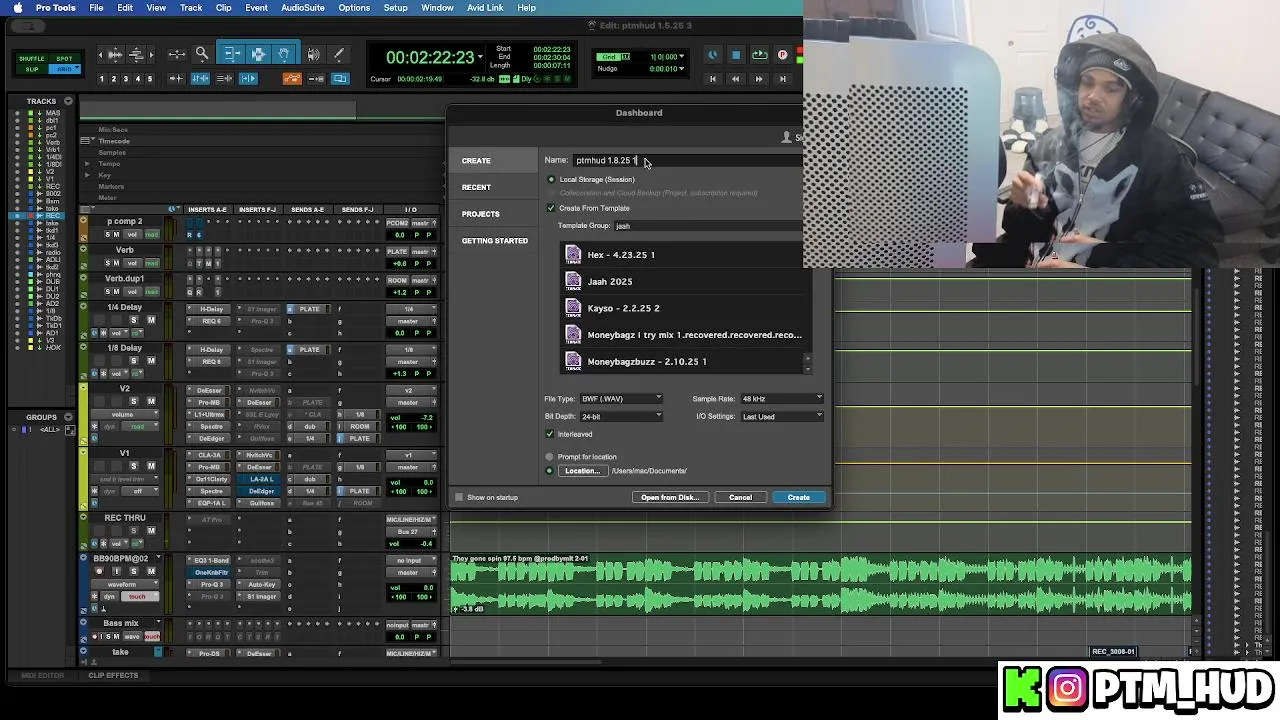Image resolution: width=1280 pixels, height=720 pixels.
Task: Open the Setup menu
Action: [395, 8]
